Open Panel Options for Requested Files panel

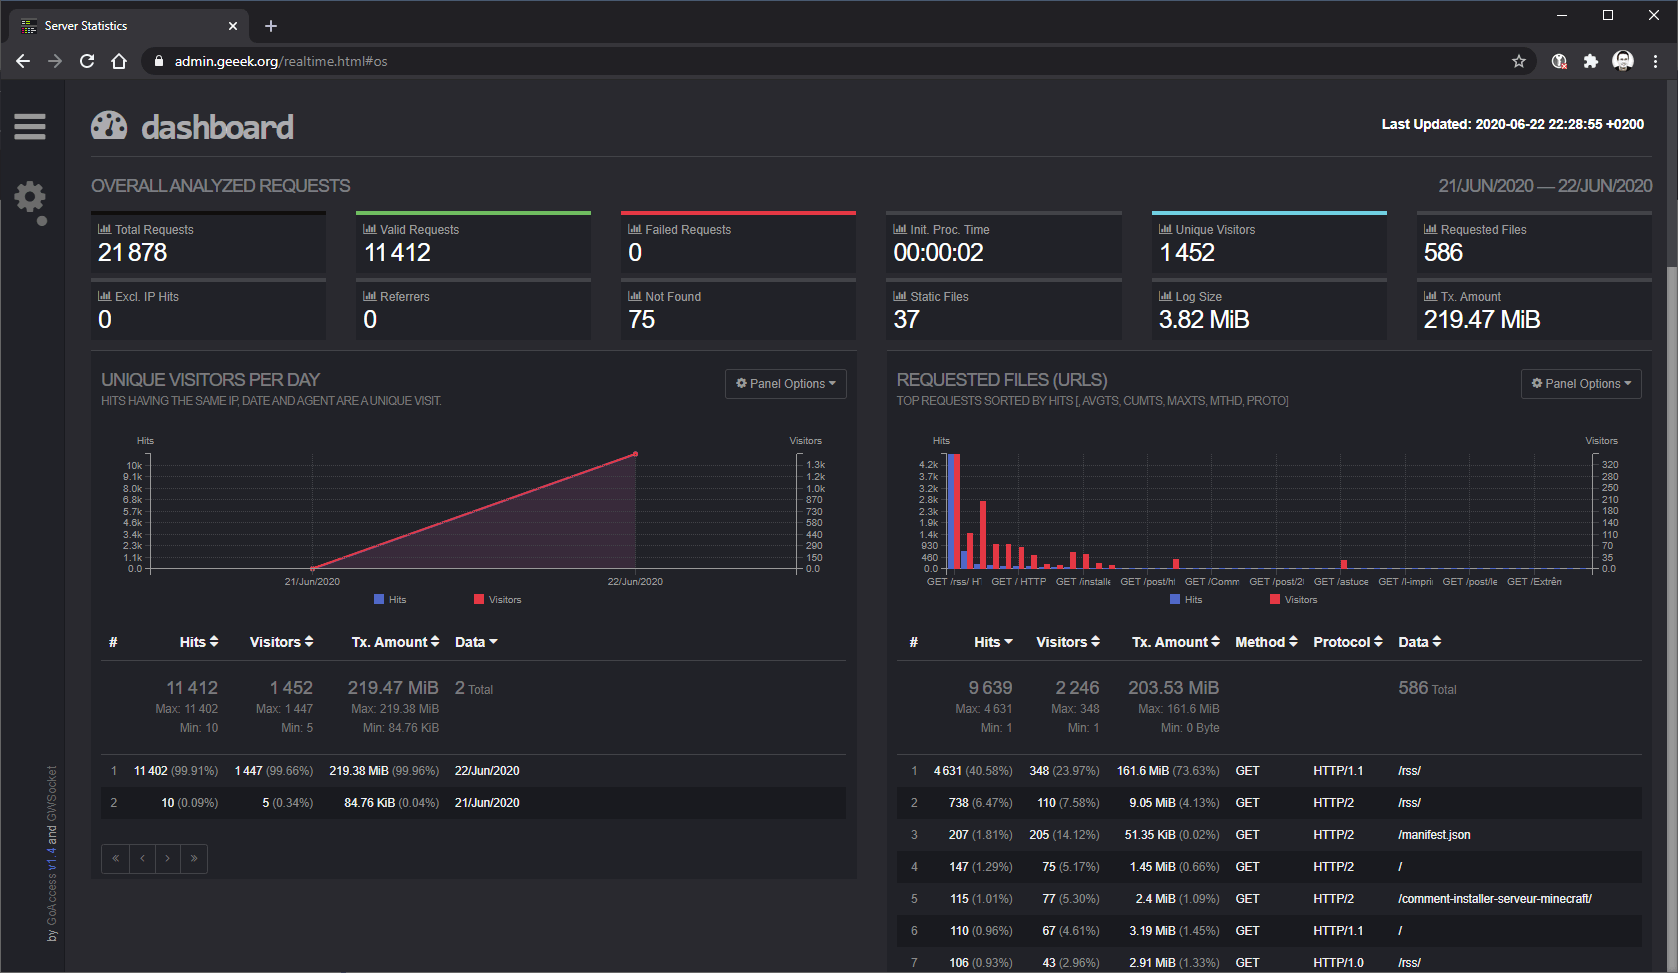tap(1581, 384)
